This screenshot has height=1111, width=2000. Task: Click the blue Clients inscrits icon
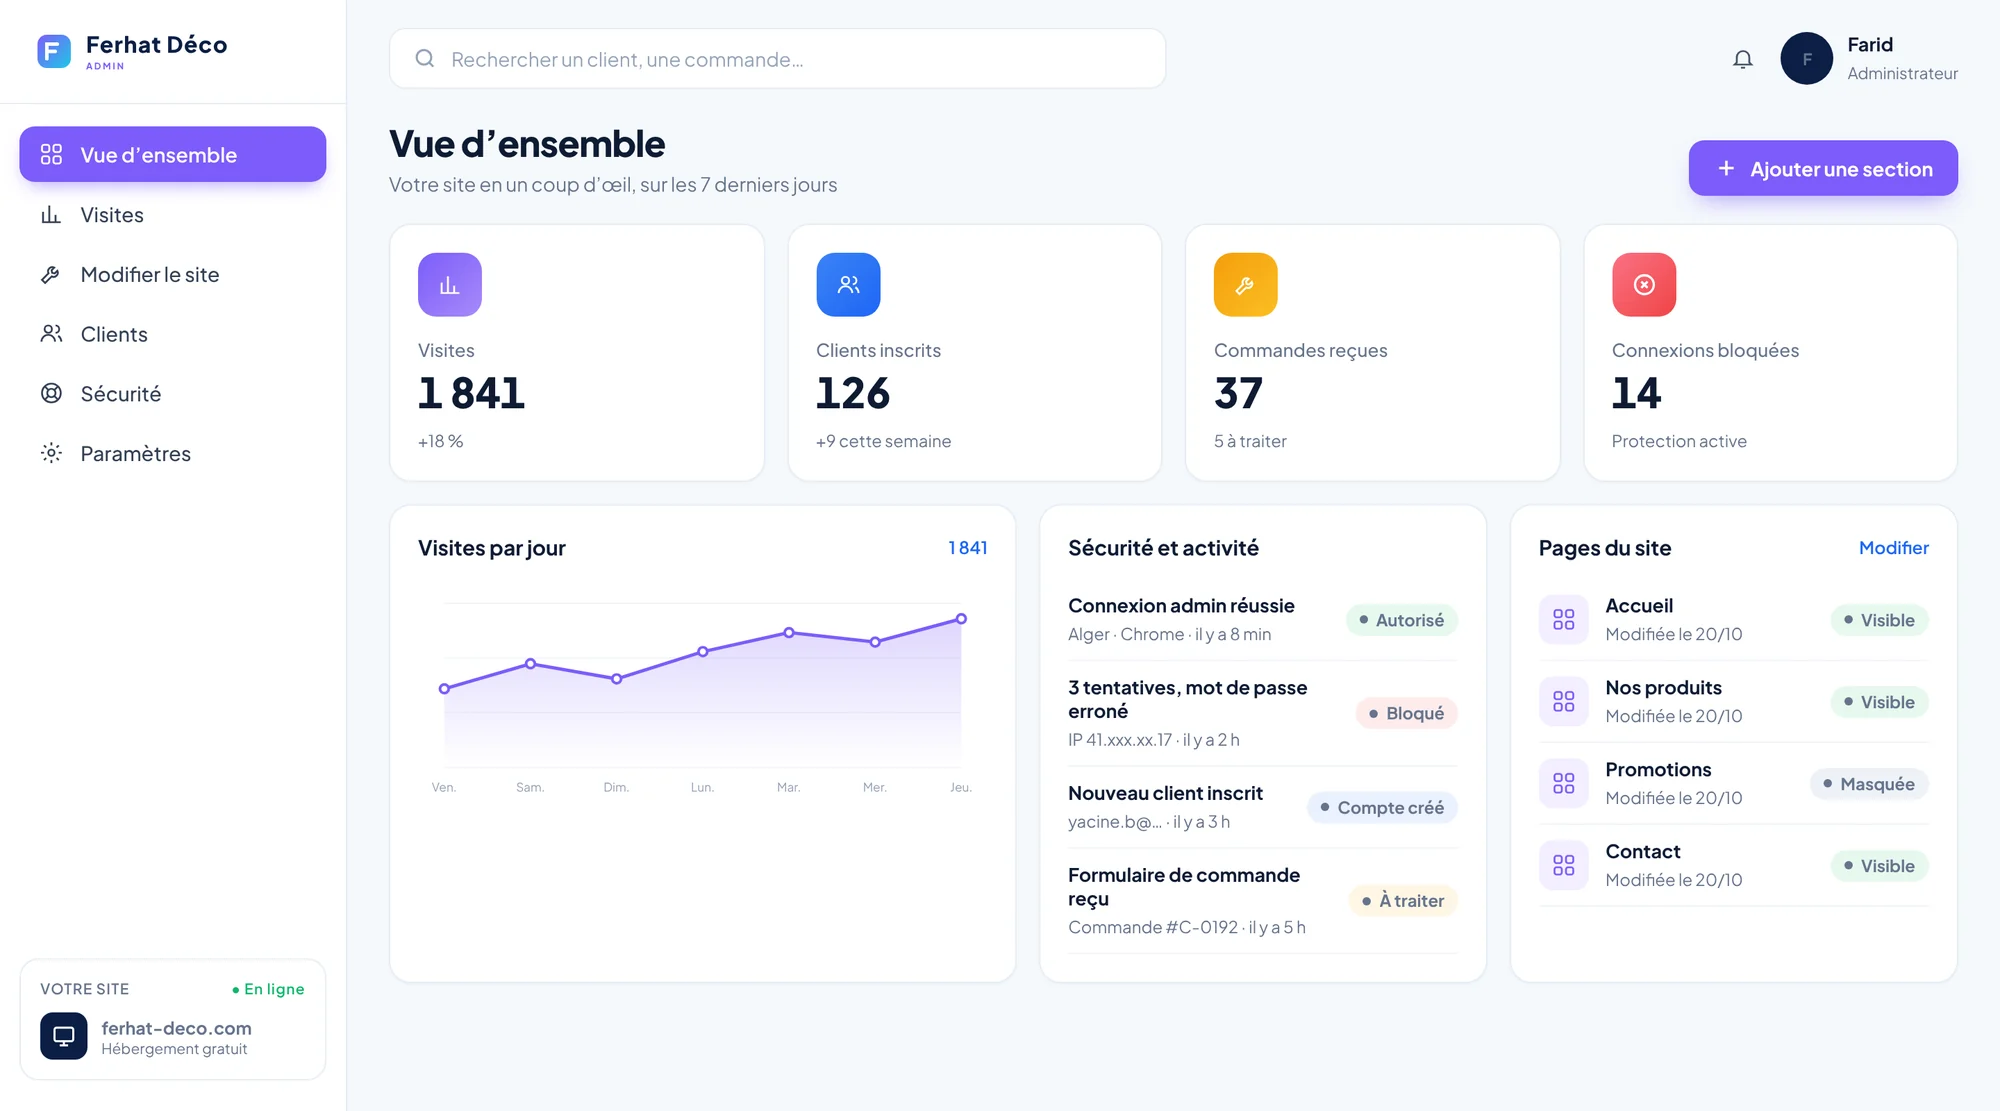click(x=848, y=285)
